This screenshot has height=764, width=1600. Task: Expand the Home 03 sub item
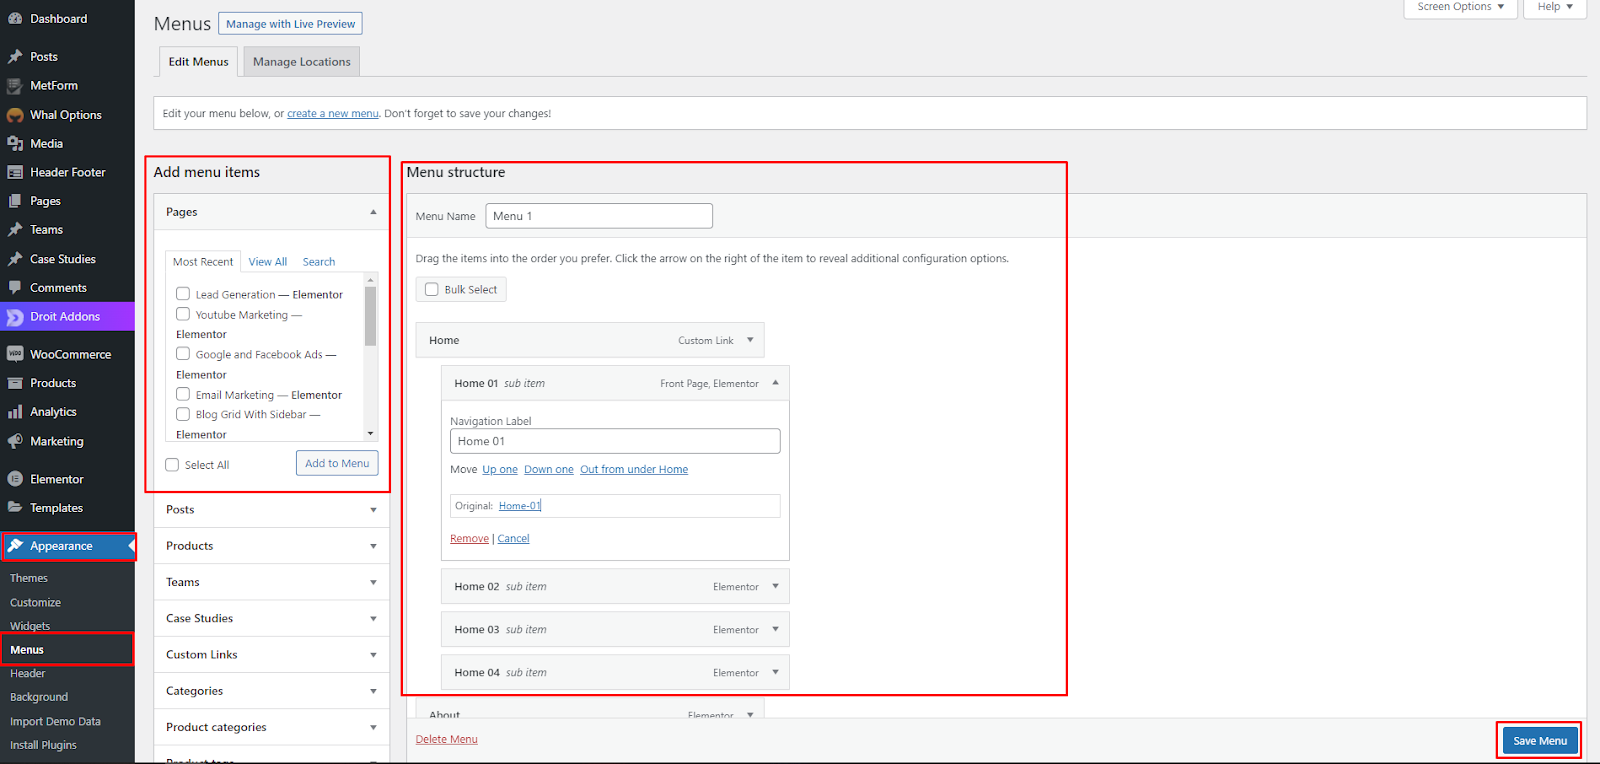click(x=775, y=629)
